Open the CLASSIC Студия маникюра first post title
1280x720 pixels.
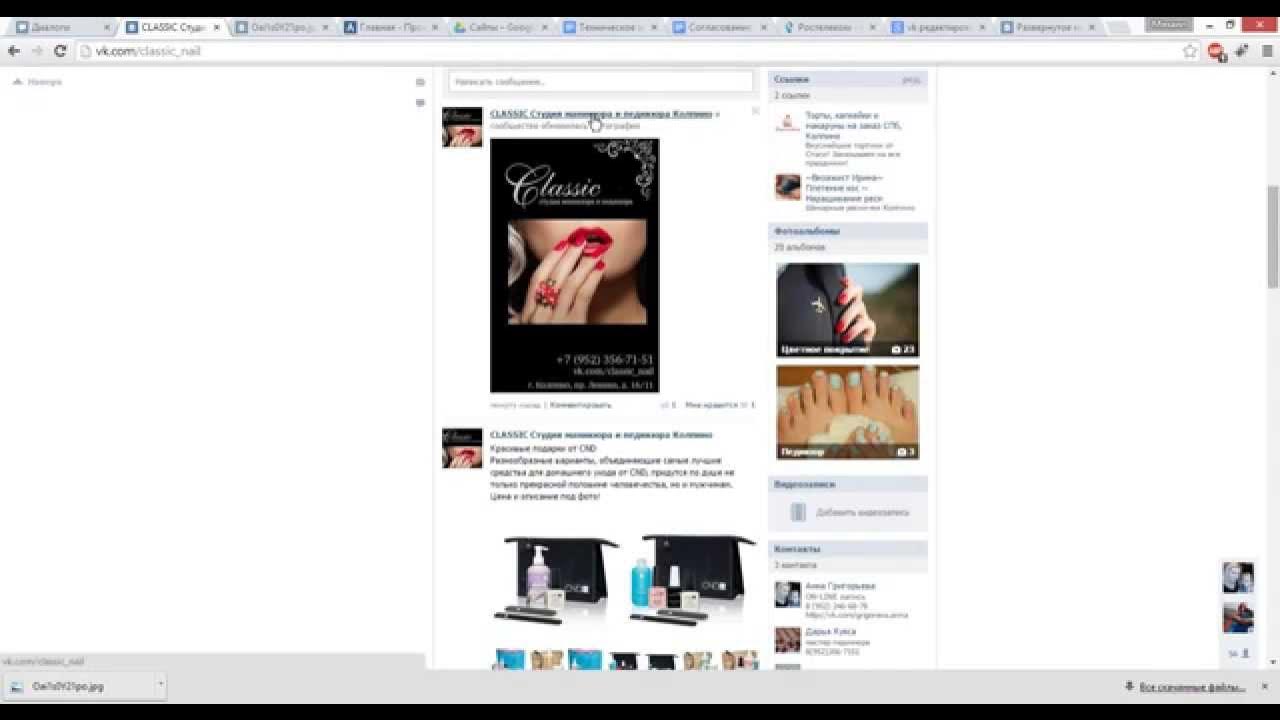601,114
